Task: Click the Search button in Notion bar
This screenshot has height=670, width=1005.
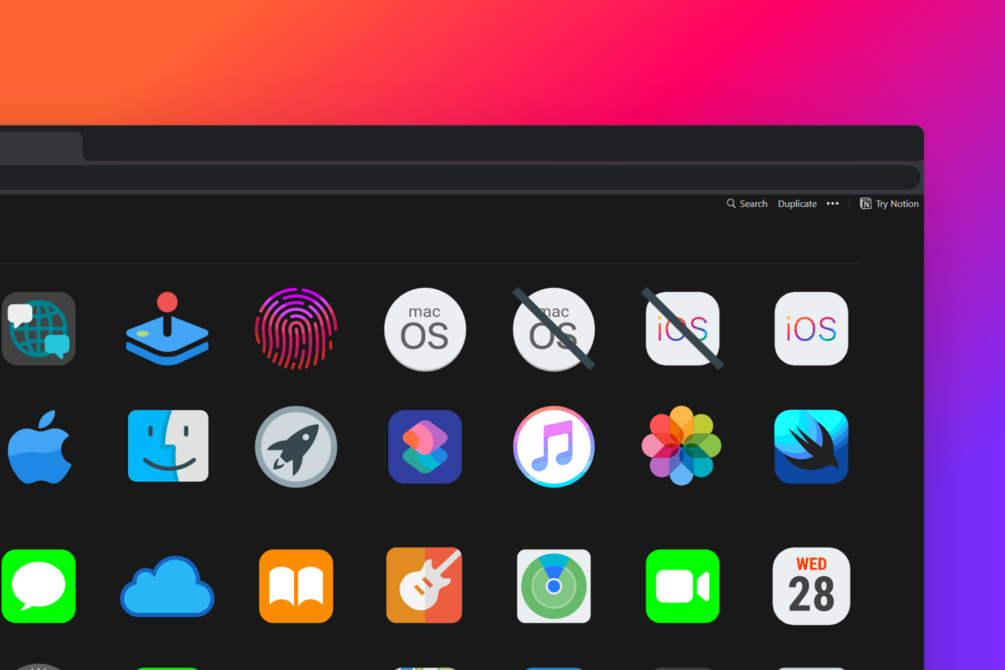Action: coord(747,204)
